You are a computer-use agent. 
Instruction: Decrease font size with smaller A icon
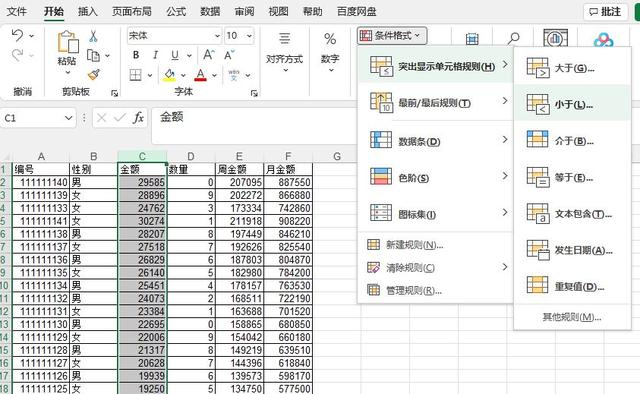(229, 55)
